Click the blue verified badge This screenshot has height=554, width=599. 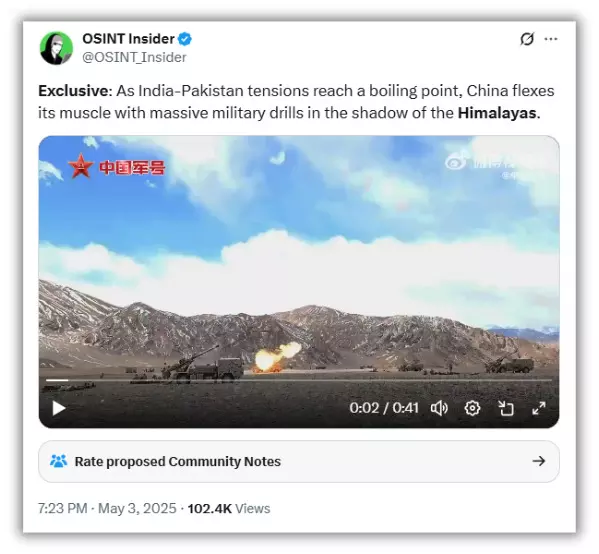click(185, 39)
